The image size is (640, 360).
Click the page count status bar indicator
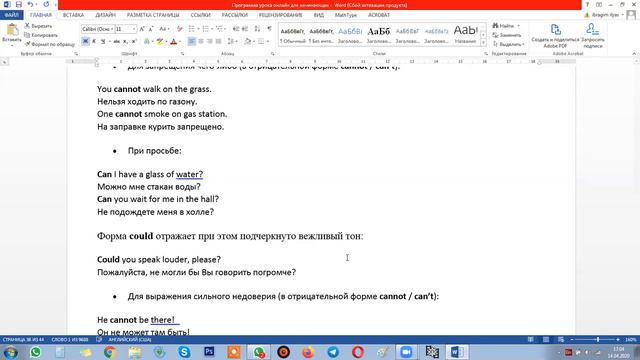(x=23, y=339)
